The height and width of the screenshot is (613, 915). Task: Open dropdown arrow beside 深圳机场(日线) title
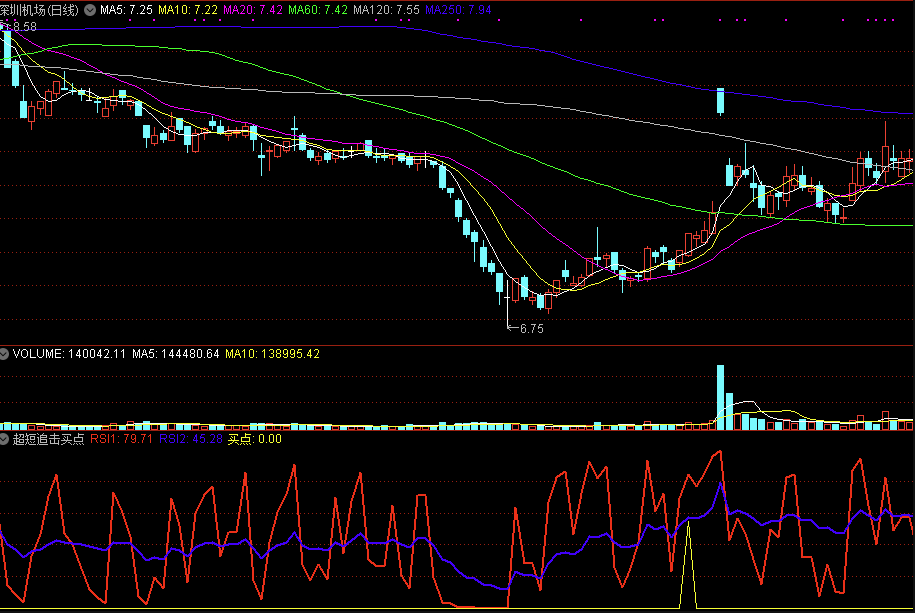point(89,9)
